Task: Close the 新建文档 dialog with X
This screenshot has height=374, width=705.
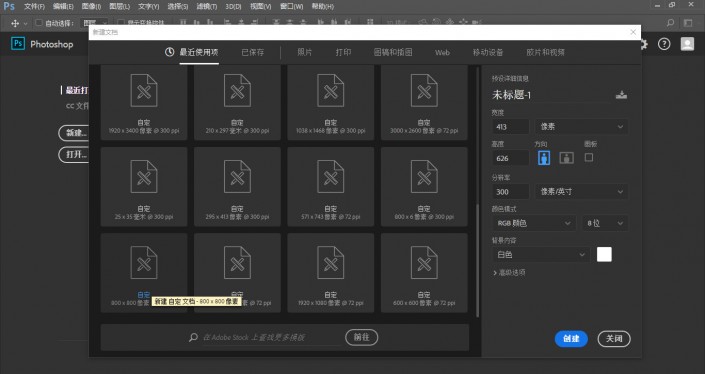Action: (633, 32)
